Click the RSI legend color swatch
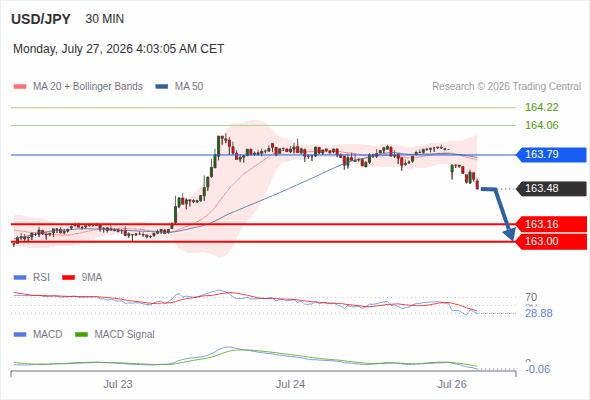Screen dimensions: 590x400 pyautogui.click(x=20, y=278)
